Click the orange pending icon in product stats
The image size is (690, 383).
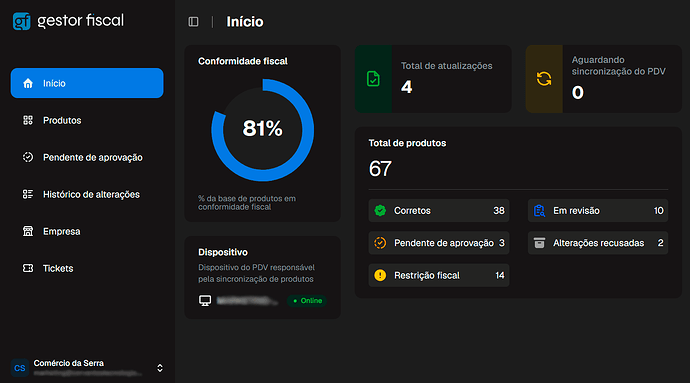pos(380,243)
